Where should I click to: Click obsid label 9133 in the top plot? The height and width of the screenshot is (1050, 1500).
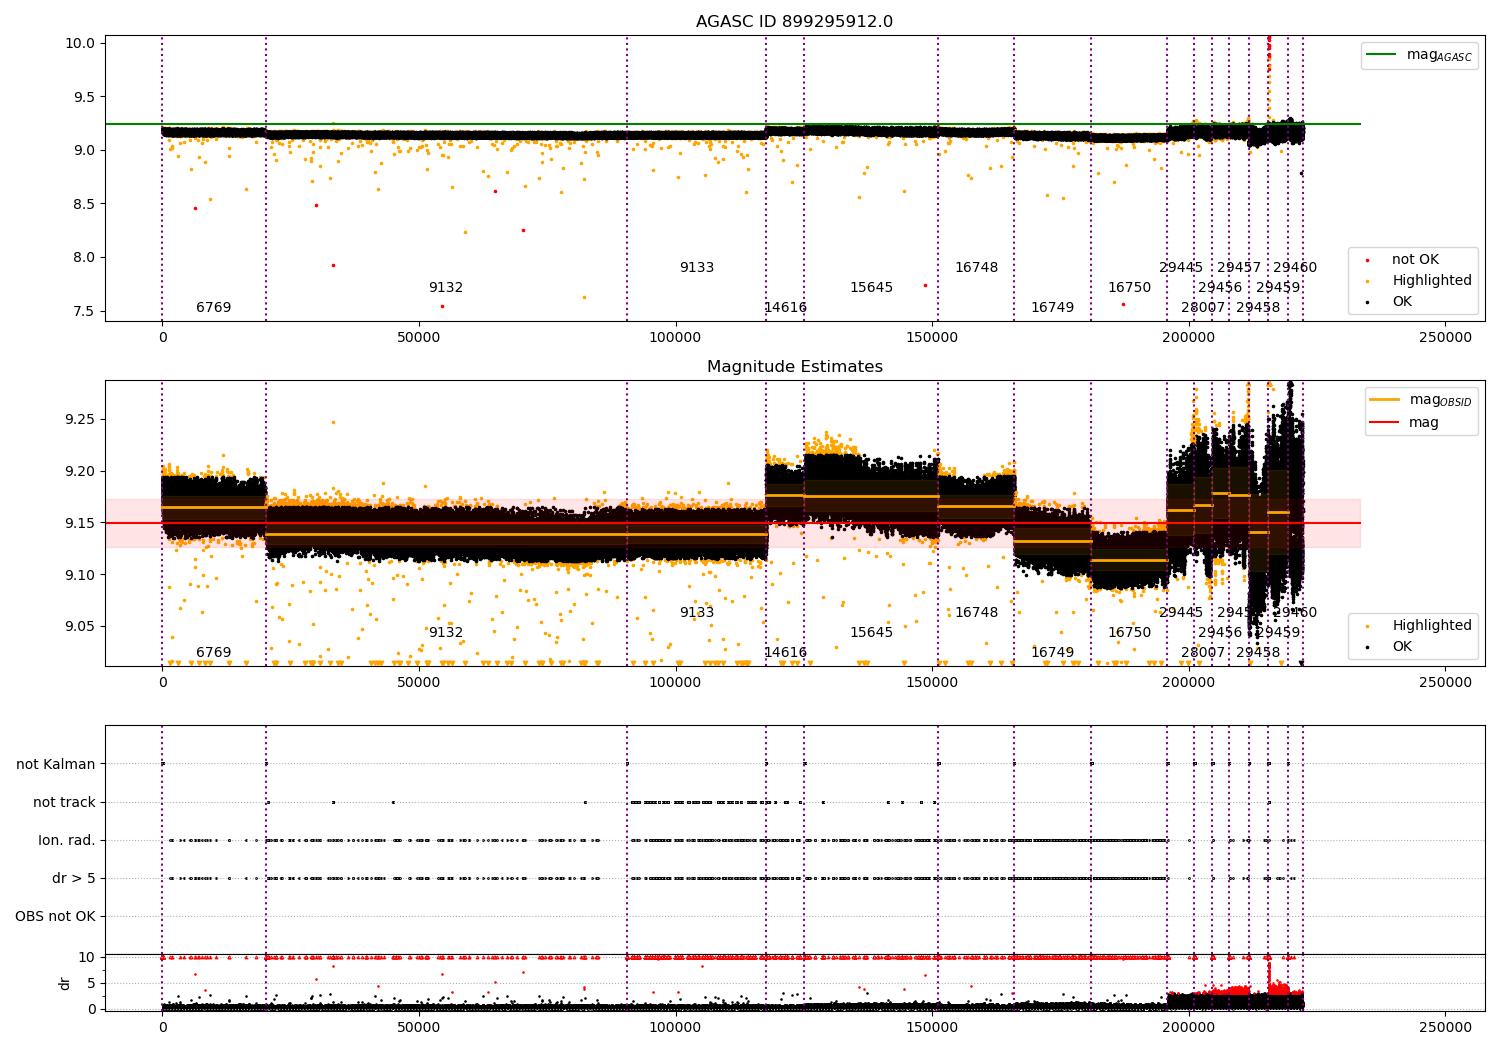click(697, 268)
